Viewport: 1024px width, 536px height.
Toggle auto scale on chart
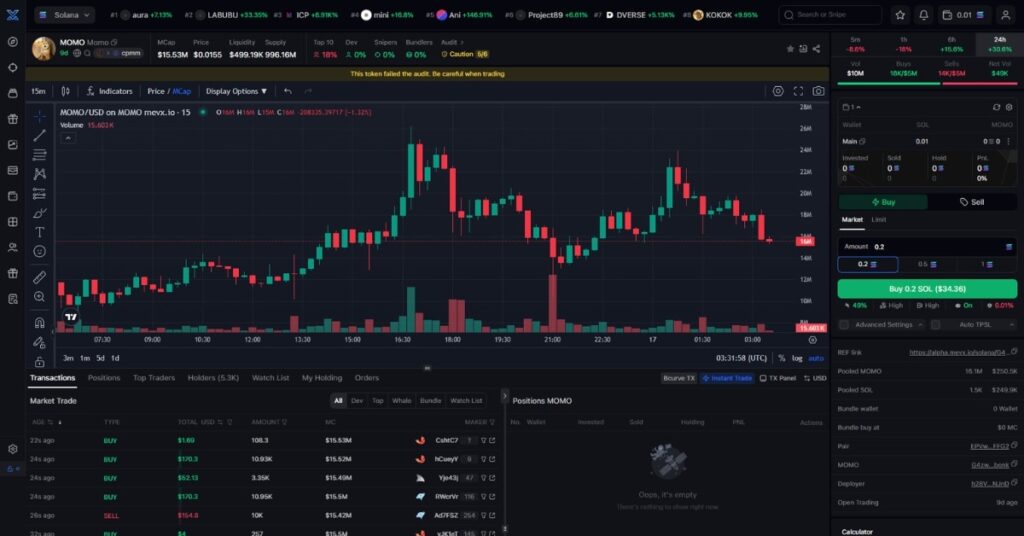pyautogui.click(x=816, y=358)
